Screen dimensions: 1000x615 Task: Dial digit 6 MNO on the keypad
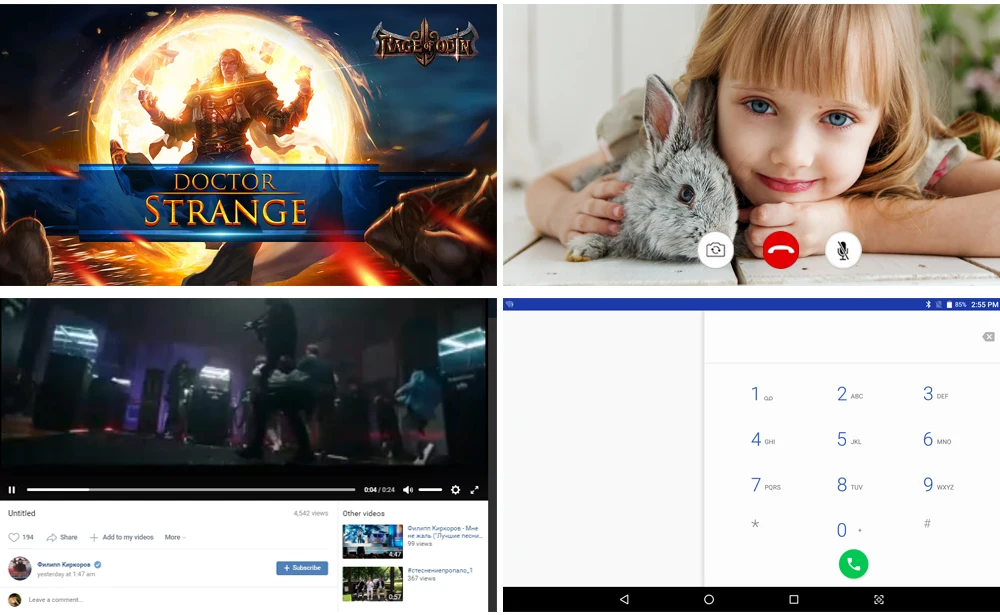click(x=936, y=440)
